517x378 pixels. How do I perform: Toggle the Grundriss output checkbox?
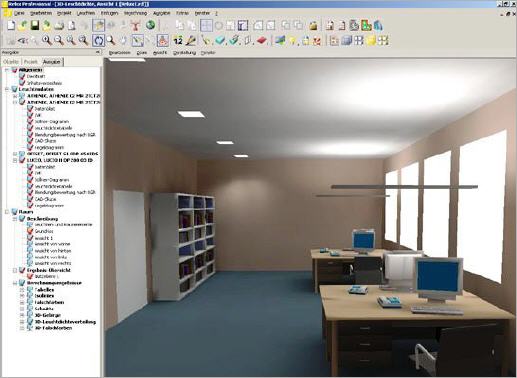coord(30,231)
